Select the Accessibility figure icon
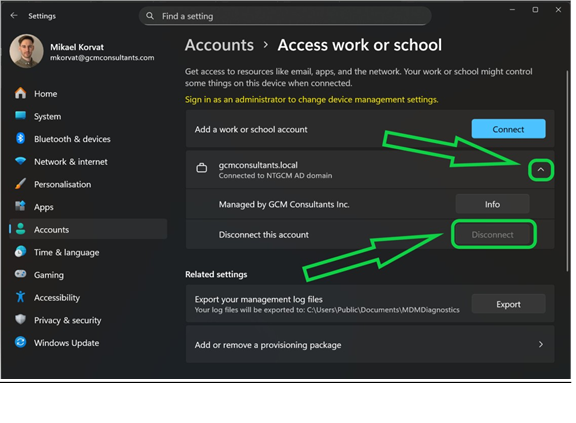This screenshot has height=423, width=576. [21, 297]
